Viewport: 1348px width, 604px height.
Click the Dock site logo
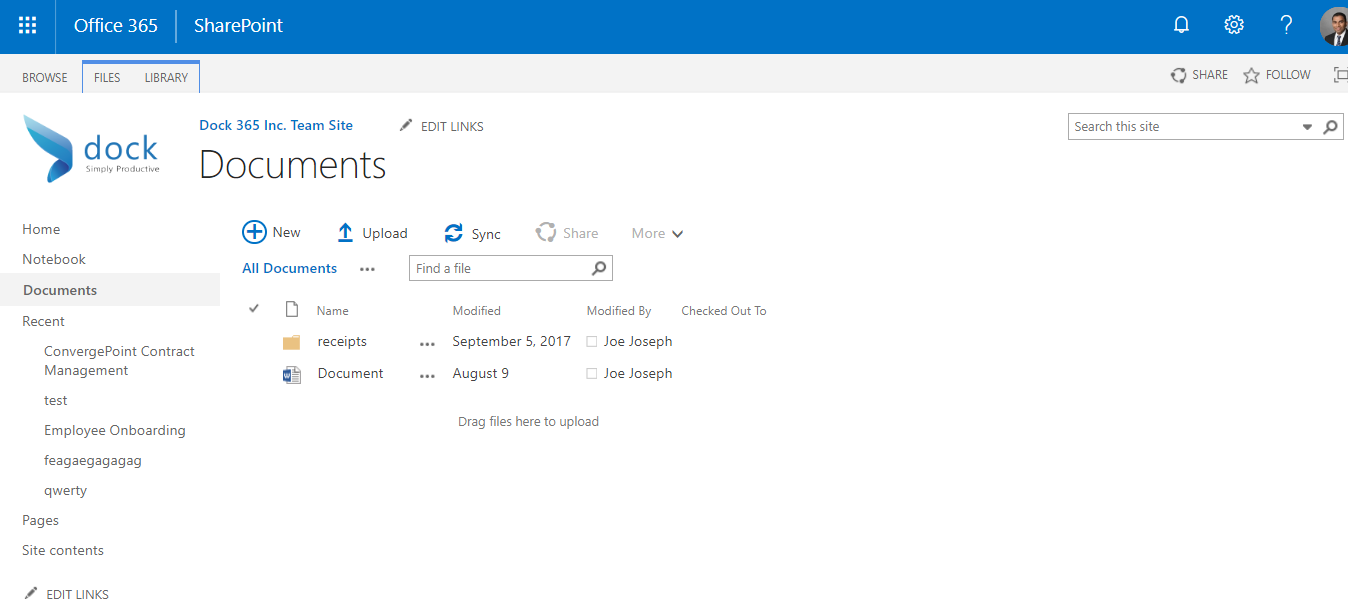[91, 148]
